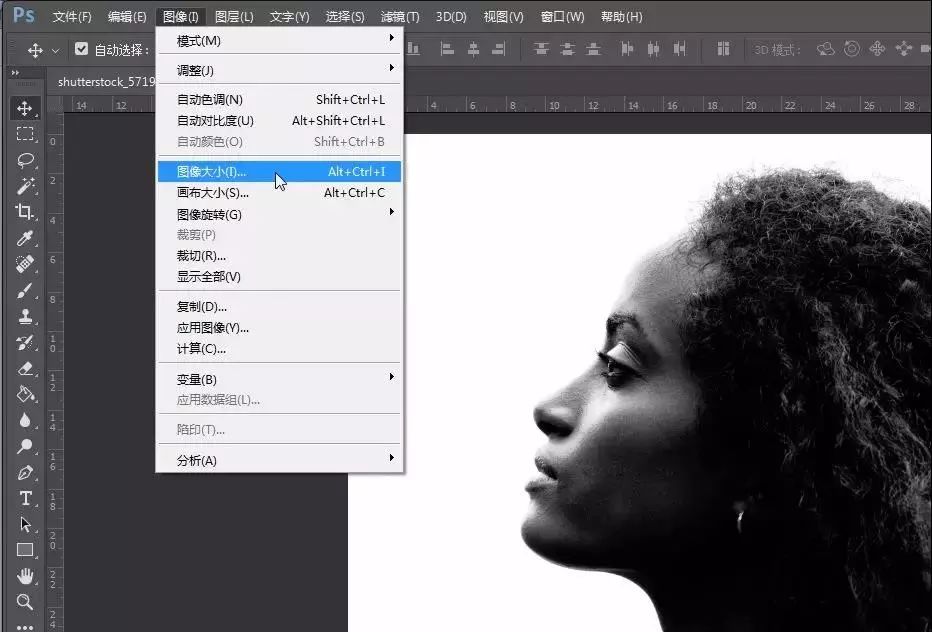The image size is (932, 632).
Task: Select the Magic Wand tool
Action: tap(25, 186)
